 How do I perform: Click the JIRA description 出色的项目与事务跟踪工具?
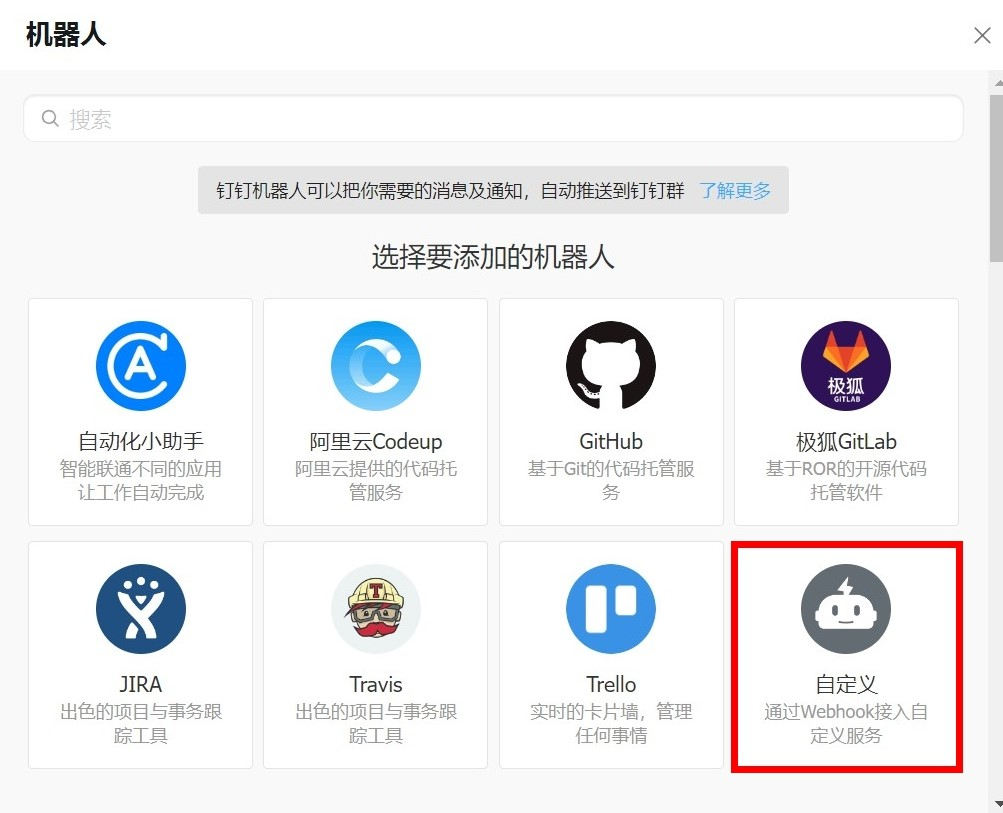coord(141,723)
